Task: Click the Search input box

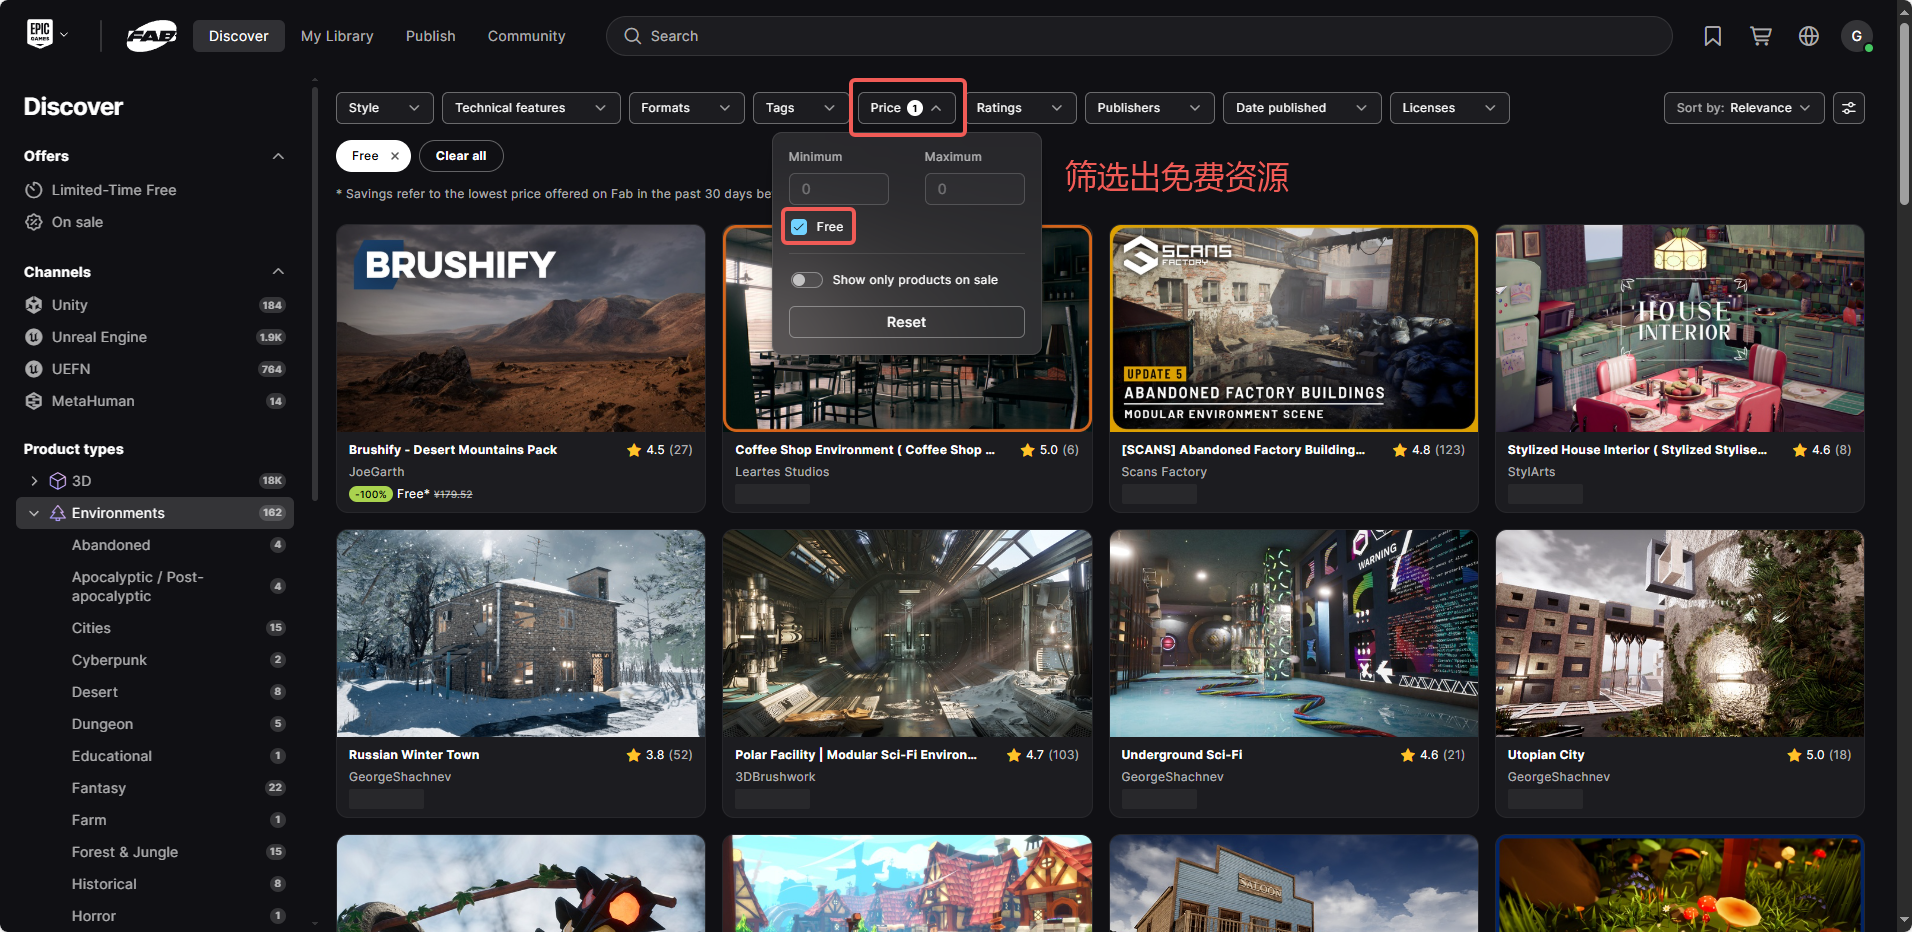Action: [x=1139, y=36]
